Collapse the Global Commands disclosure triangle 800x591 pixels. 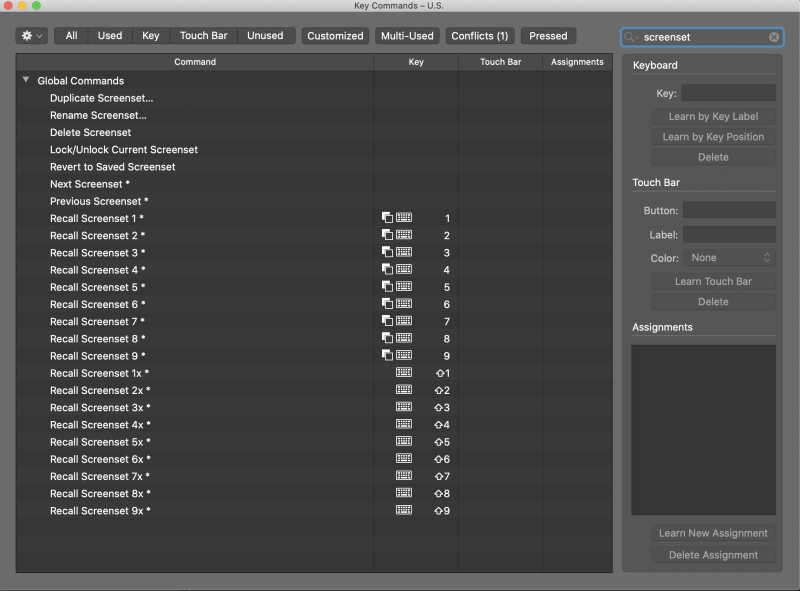26,80
